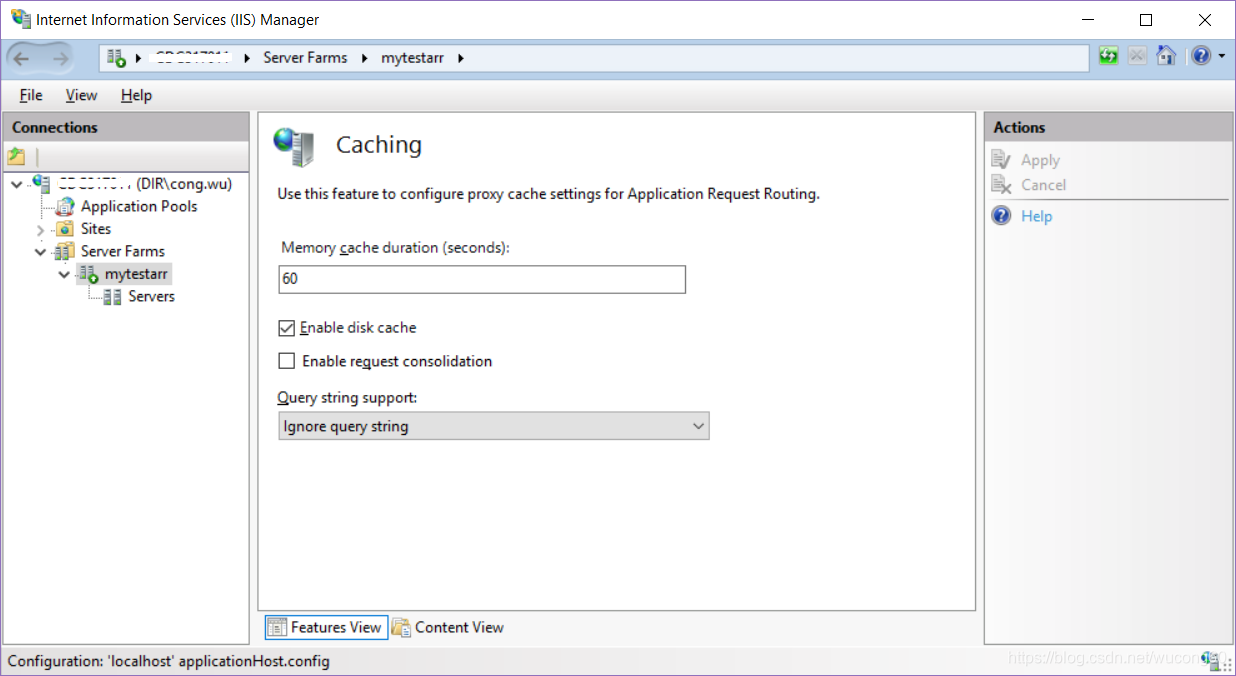Click the configuration status bar text
Viewport: 1236px width, 676px height.
pyautogui.click(x=169, y=661)
